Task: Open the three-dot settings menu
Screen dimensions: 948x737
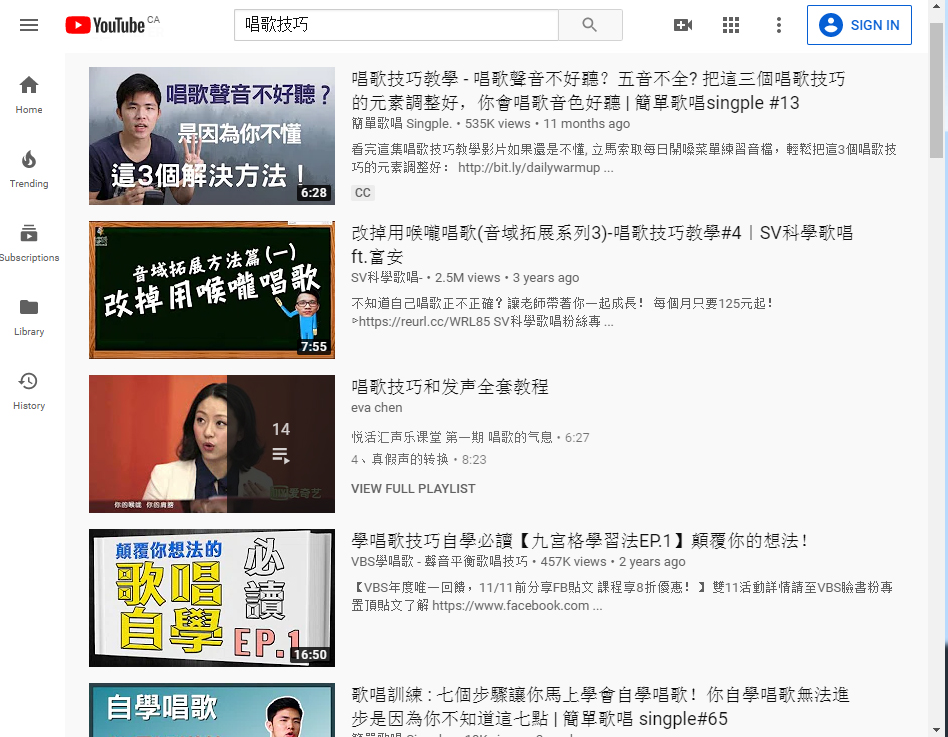Action: [x=779, y=25]
